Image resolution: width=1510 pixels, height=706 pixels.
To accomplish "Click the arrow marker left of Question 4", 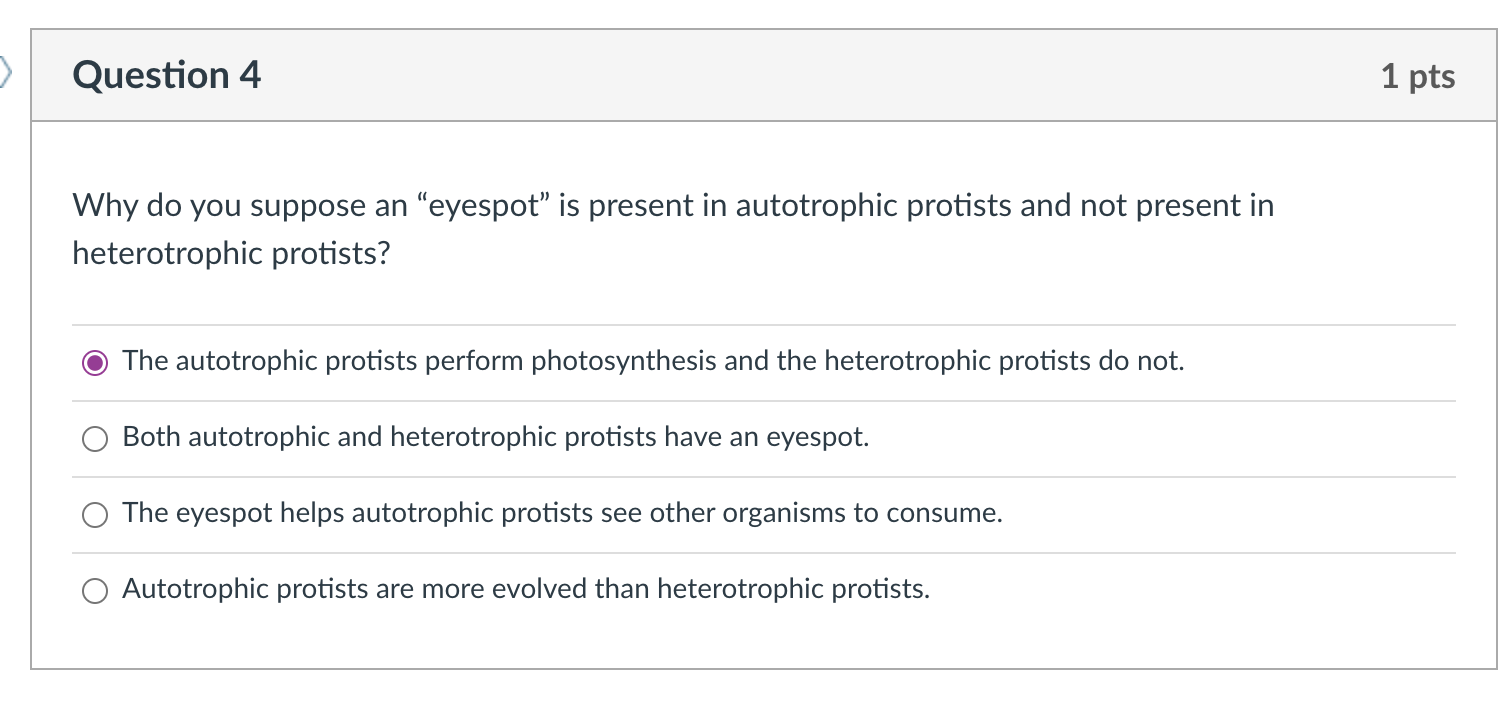I will click(6, 72).
